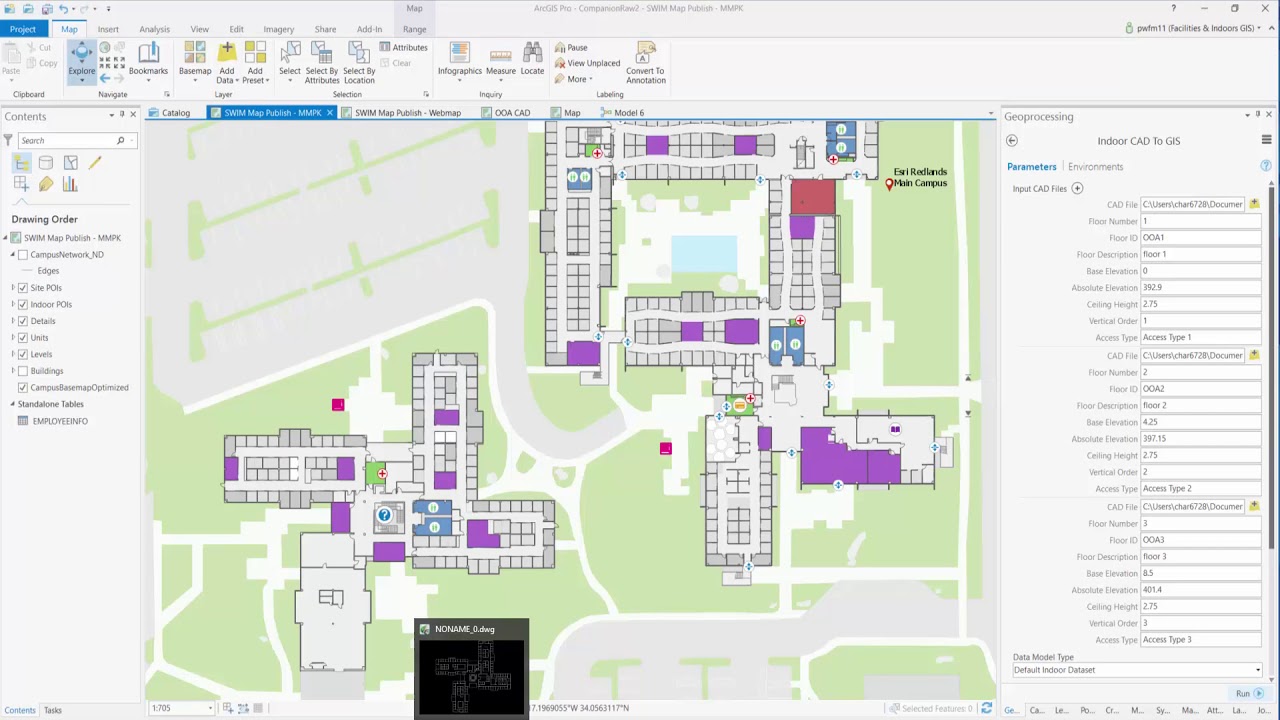Uncheck the Site POIs layer
The width and height of the screenshot is (1280, 720).
23,288
